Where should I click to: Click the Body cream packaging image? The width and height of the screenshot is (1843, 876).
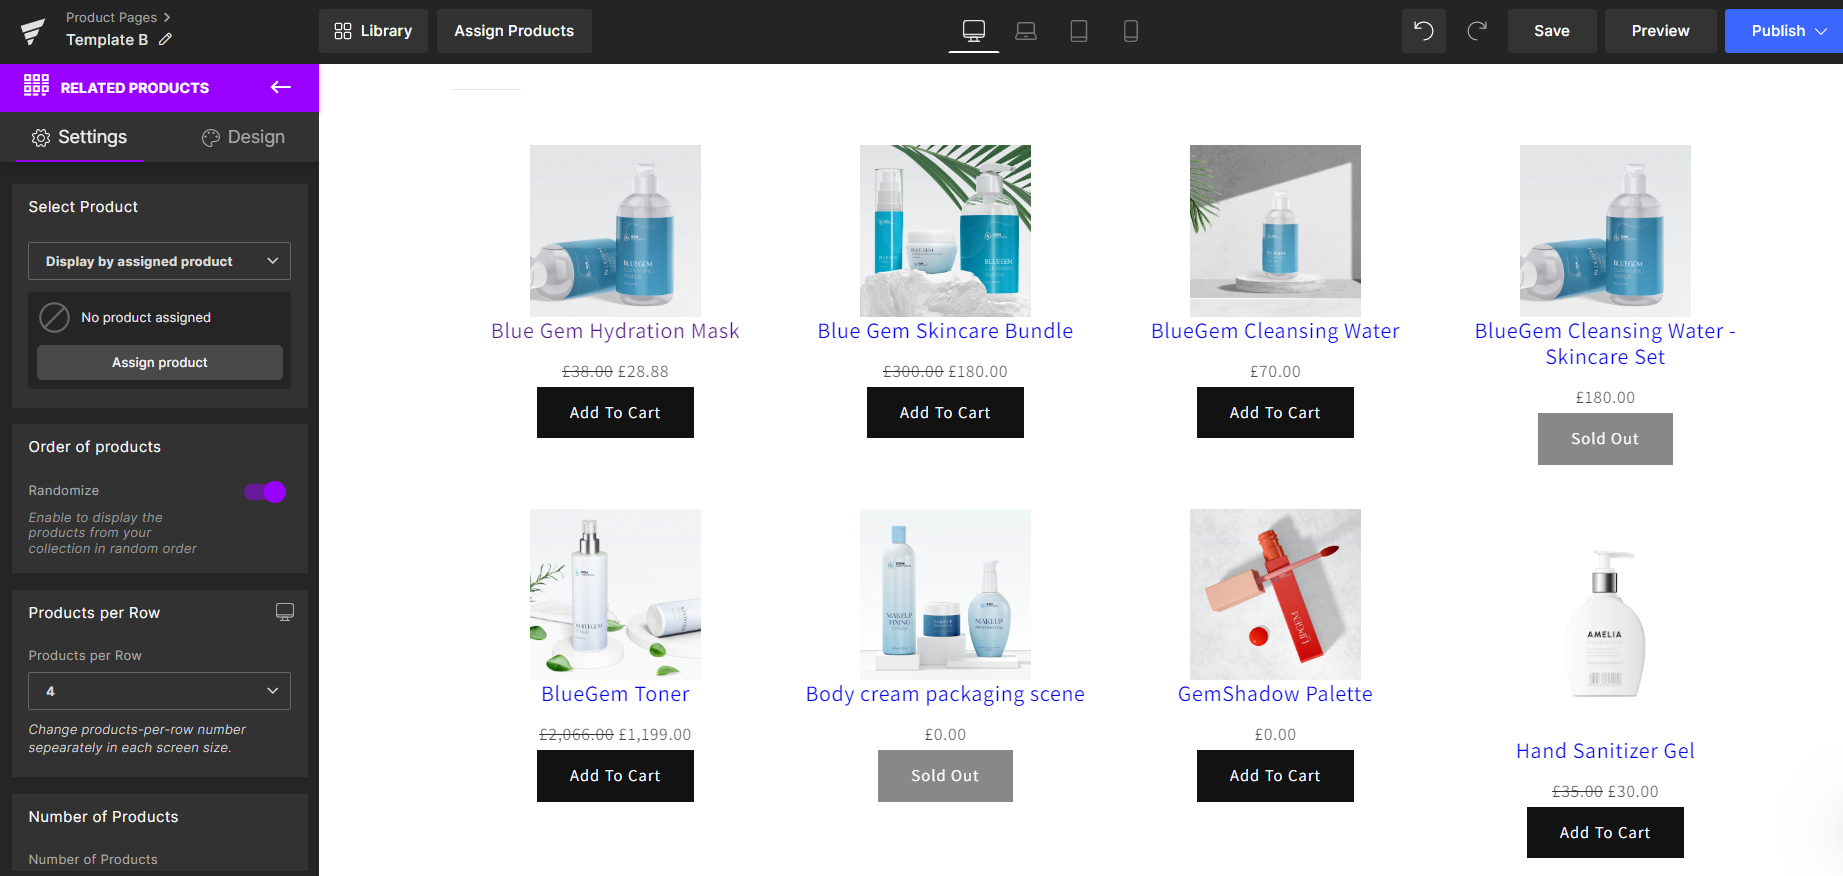tap(945, 594)
